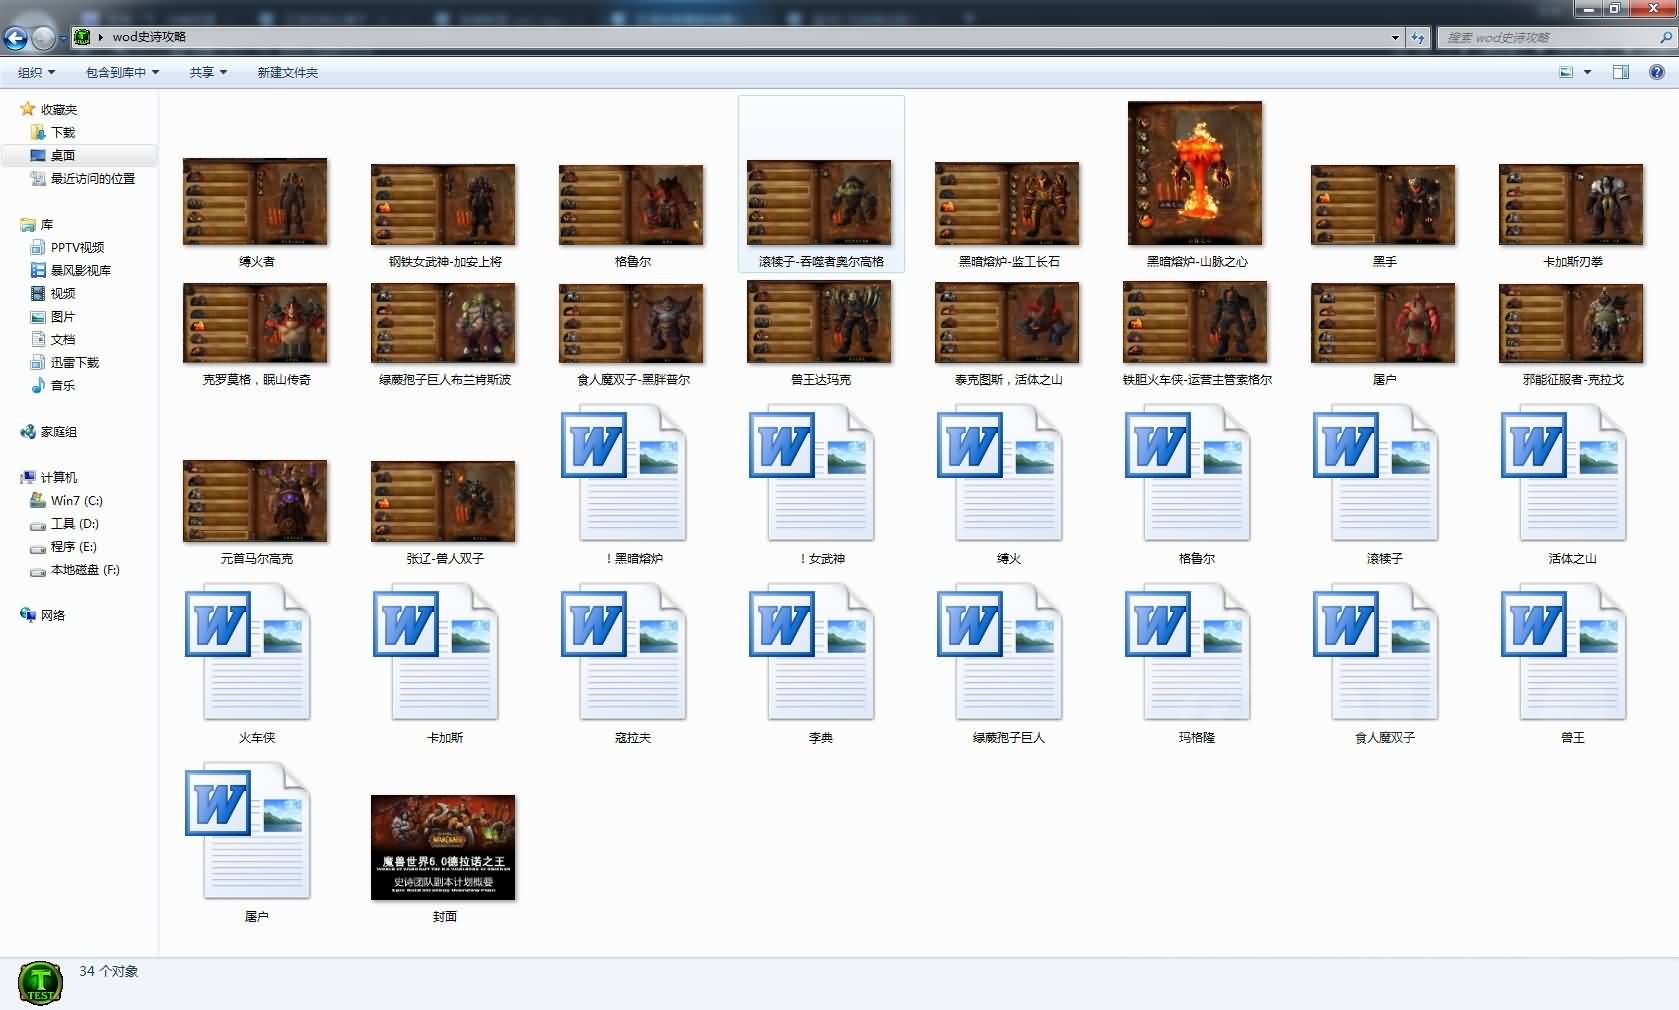Select the 克罗莫格，眠山传奇 image
This screenshot has width=1679, height=1010.
coord(255,323)
